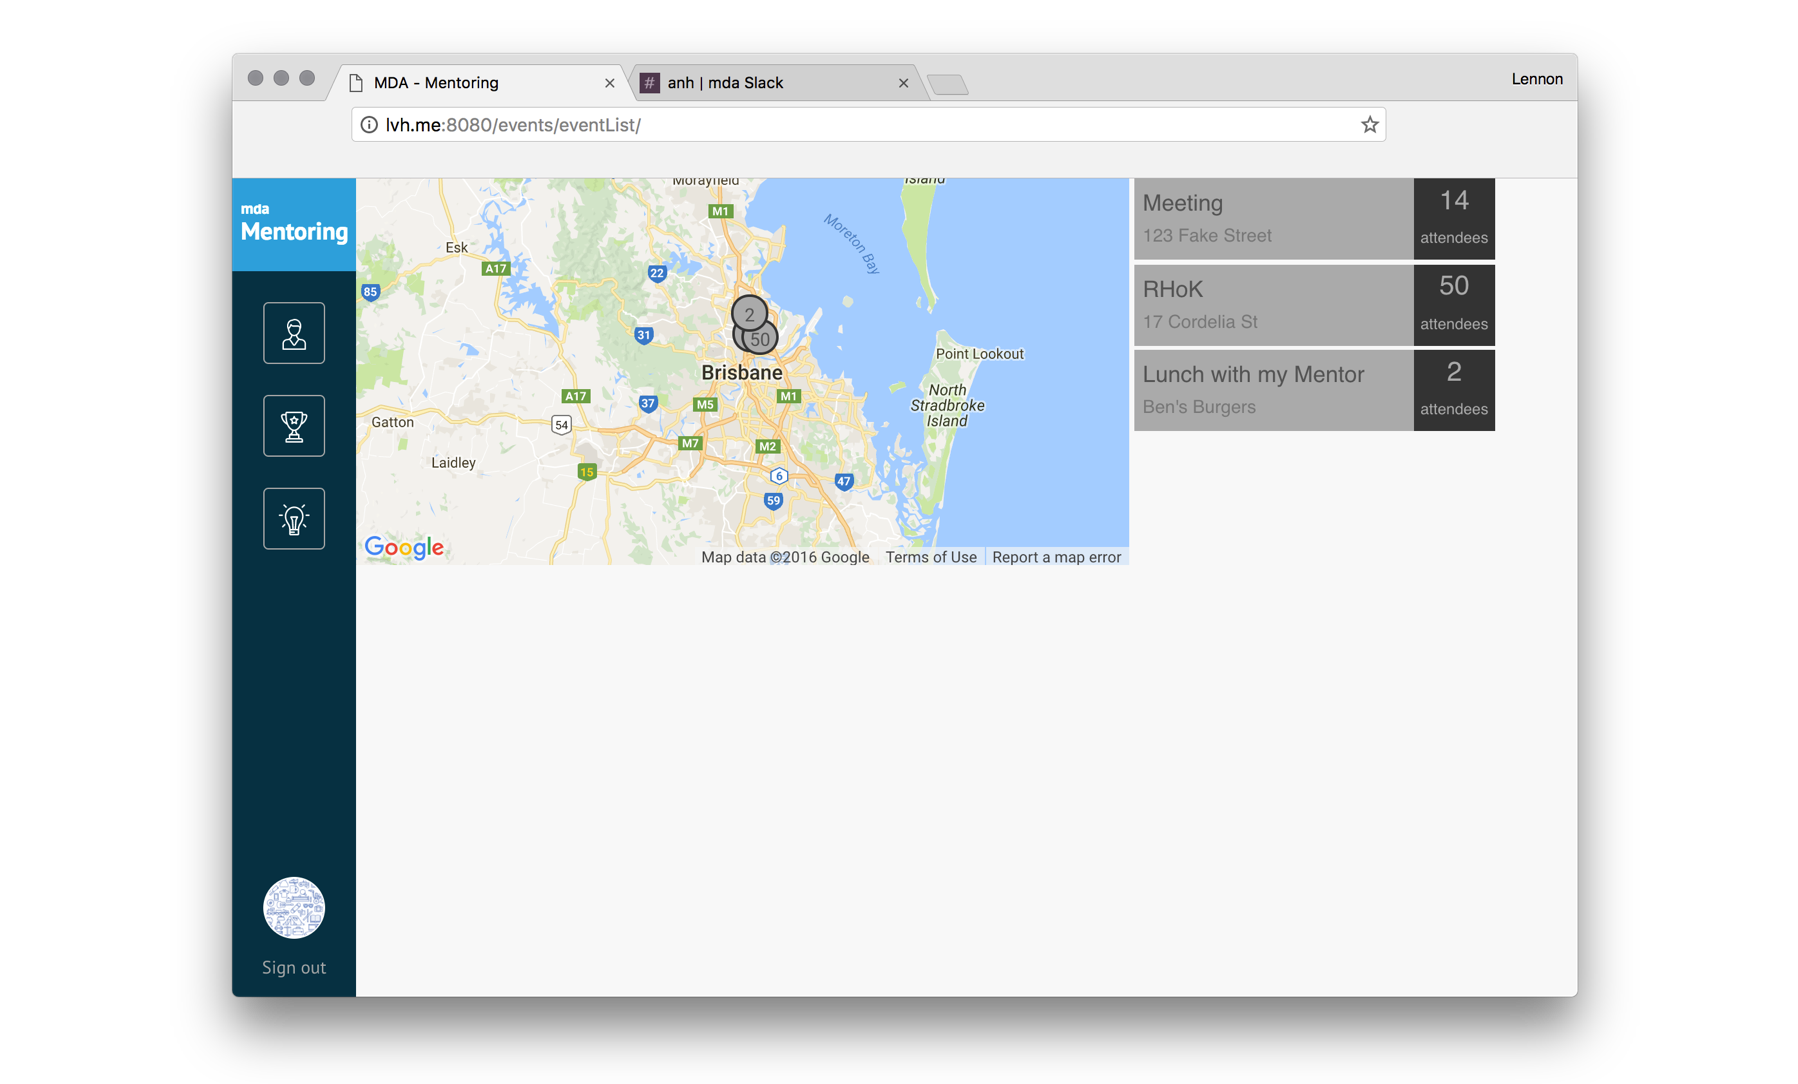Close the anh | mda Slack tab
Screen dimensions: 1798x1084
pyautogui.click(x=903, y=83)
